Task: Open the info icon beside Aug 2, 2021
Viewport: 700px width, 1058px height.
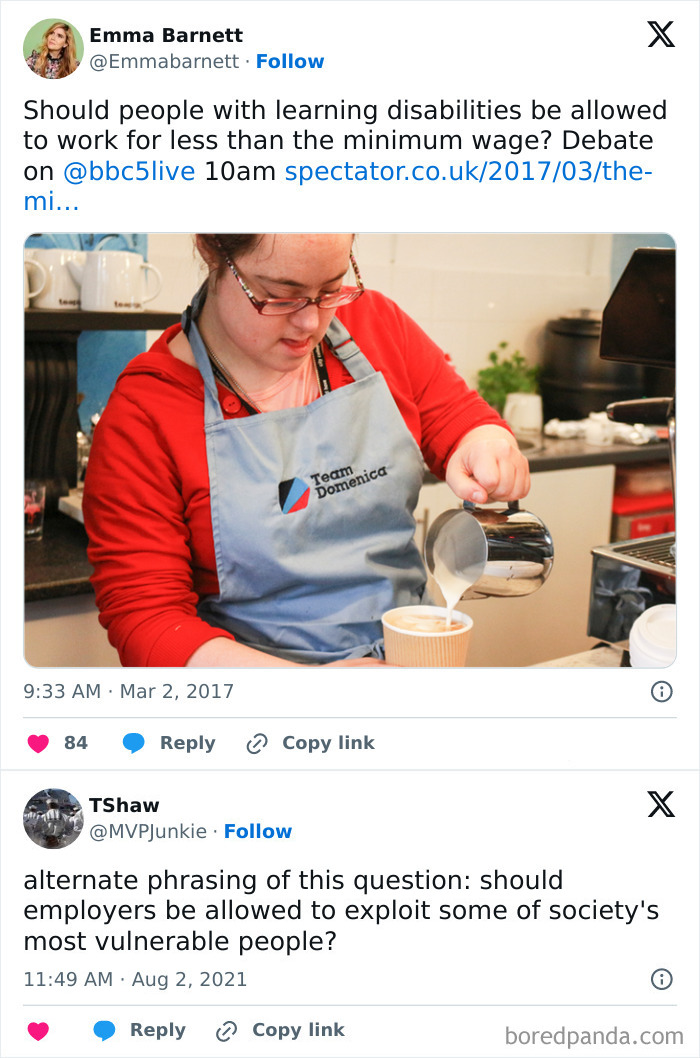Action: pyautogui.click(x=662, y=979)
